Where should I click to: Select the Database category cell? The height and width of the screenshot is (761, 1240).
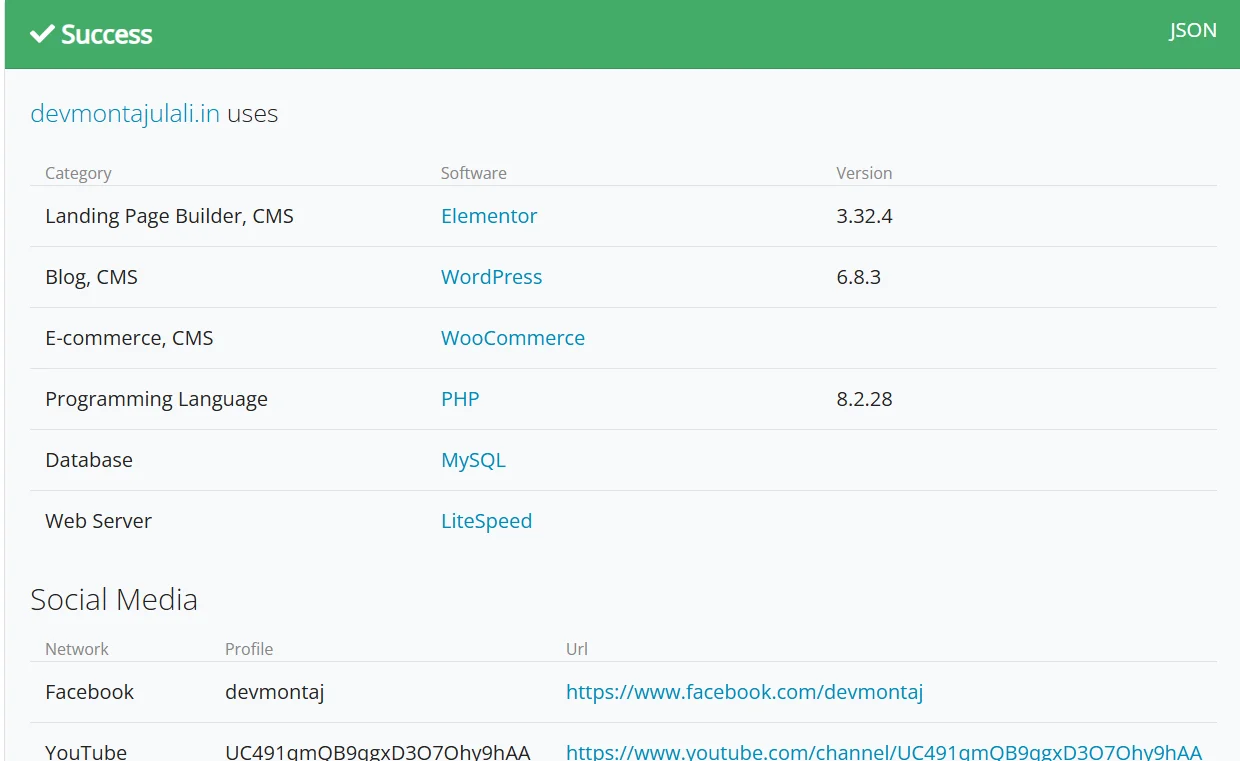[89, 460]
